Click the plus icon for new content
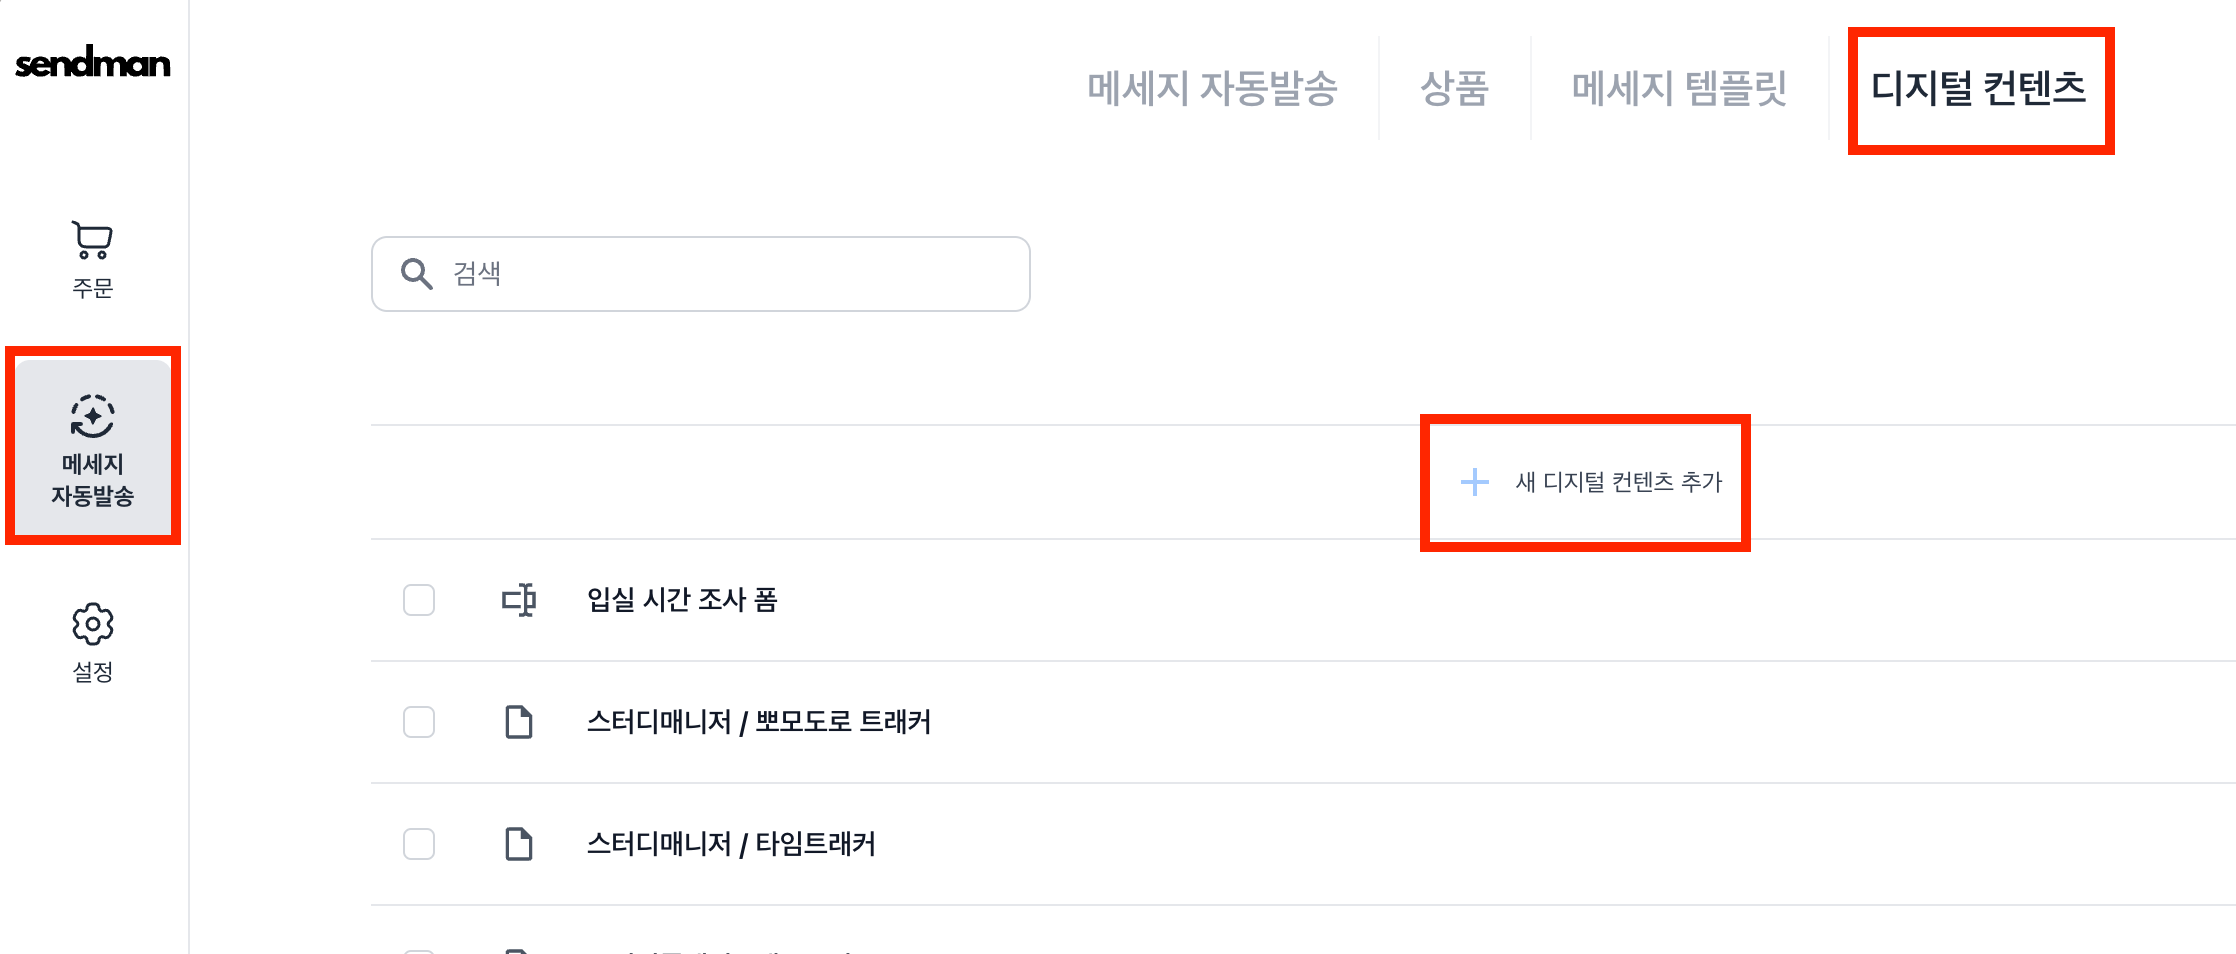This screenshot has height=954, width=2236. coord(1474,482)
